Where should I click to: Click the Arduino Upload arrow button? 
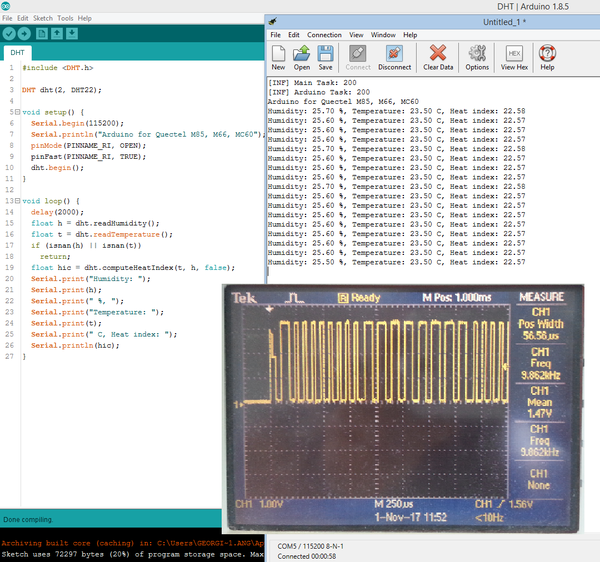tap(24, 34)
